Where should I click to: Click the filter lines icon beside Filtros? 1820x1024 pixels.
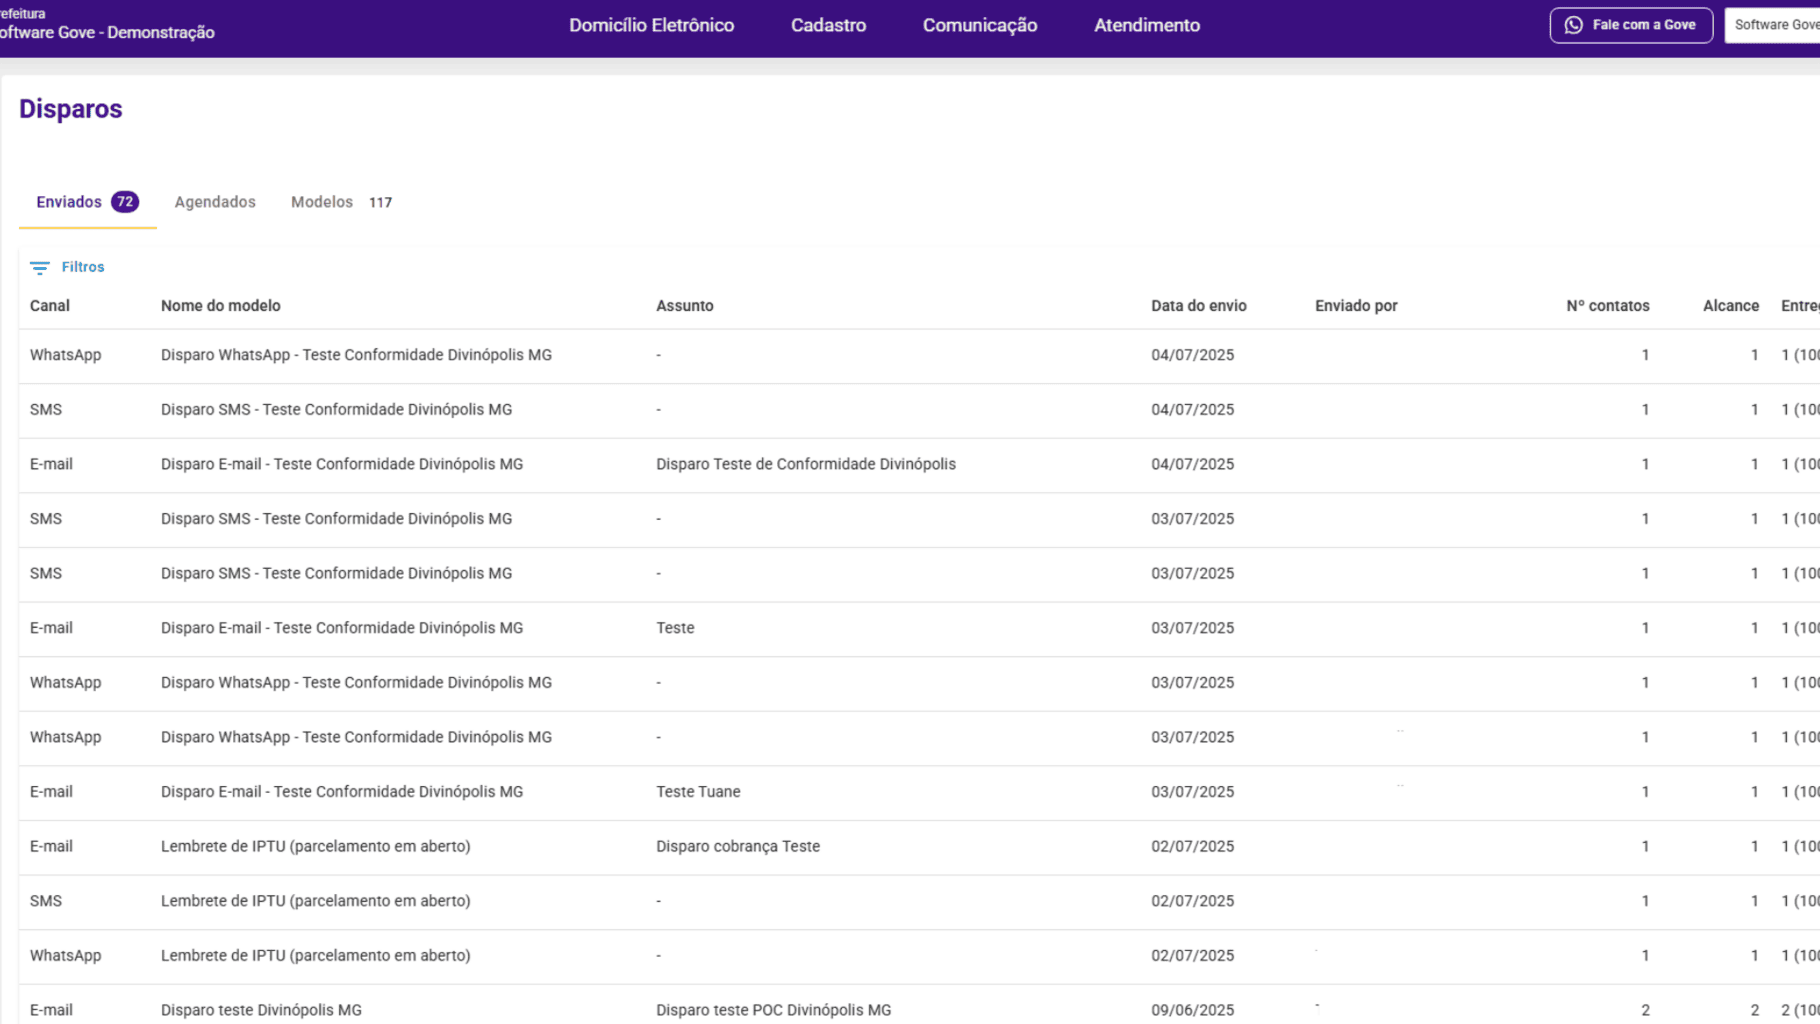pyautogui.click(x=39, y=268)
